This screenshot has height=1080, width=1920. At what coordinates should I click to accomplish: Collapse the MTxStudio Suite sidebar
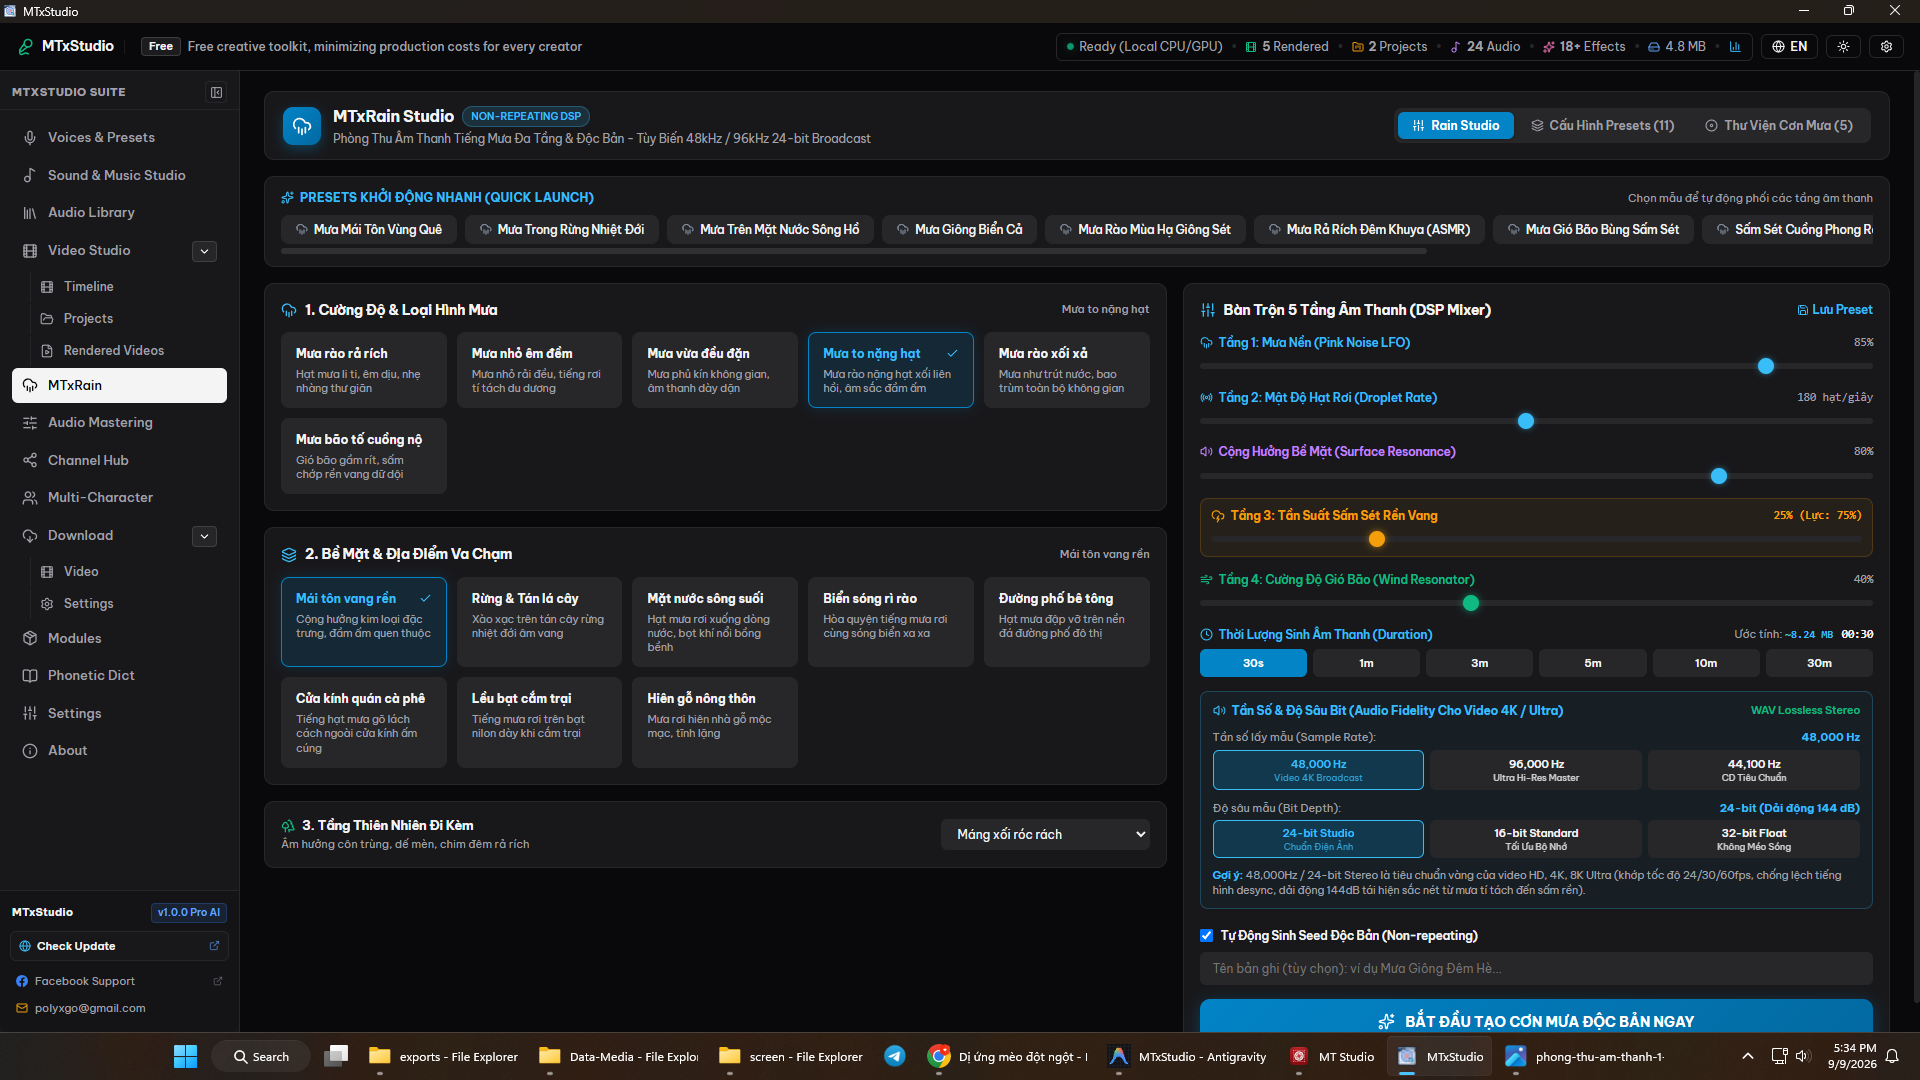[216, 92]
